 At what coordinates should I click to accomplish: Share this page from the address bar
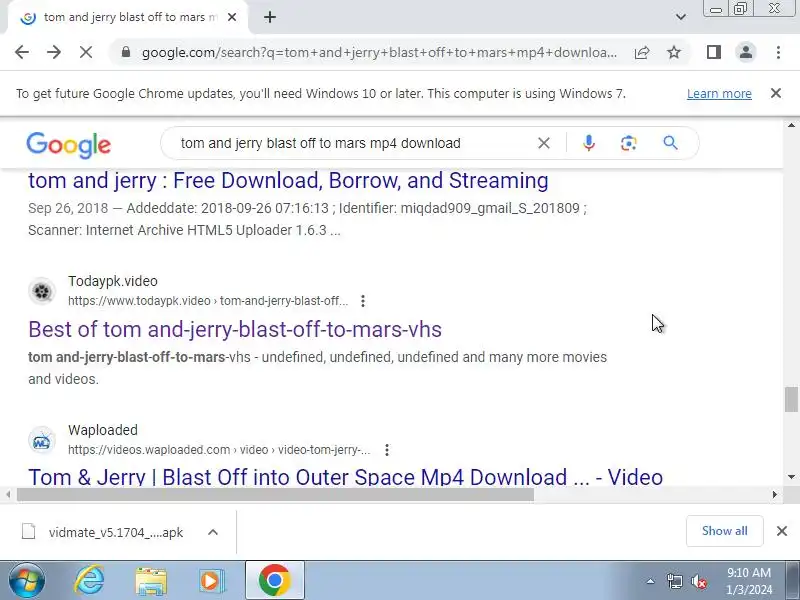pyautogui.click(x=642, y=52)
